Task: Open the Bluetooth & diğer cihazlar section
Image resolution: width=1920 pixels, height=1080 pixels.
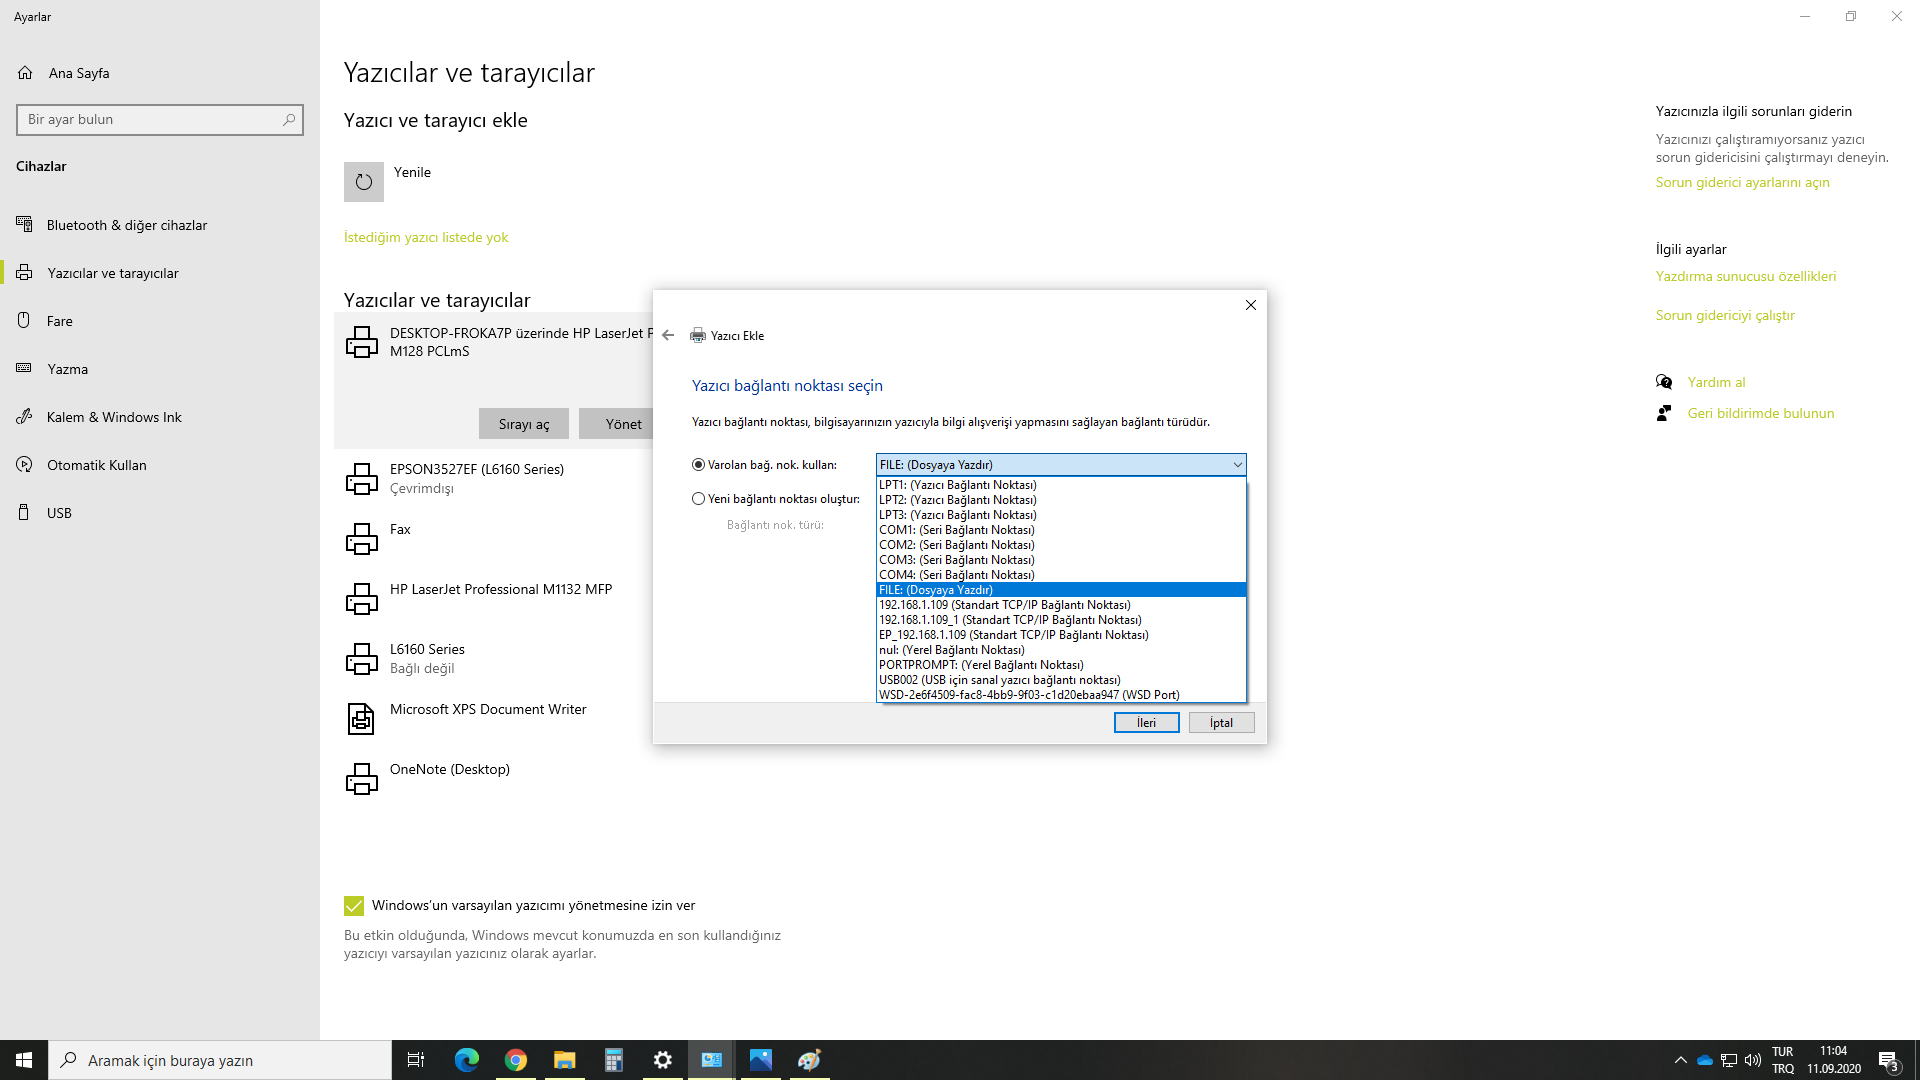Action: tap(126, 225)
